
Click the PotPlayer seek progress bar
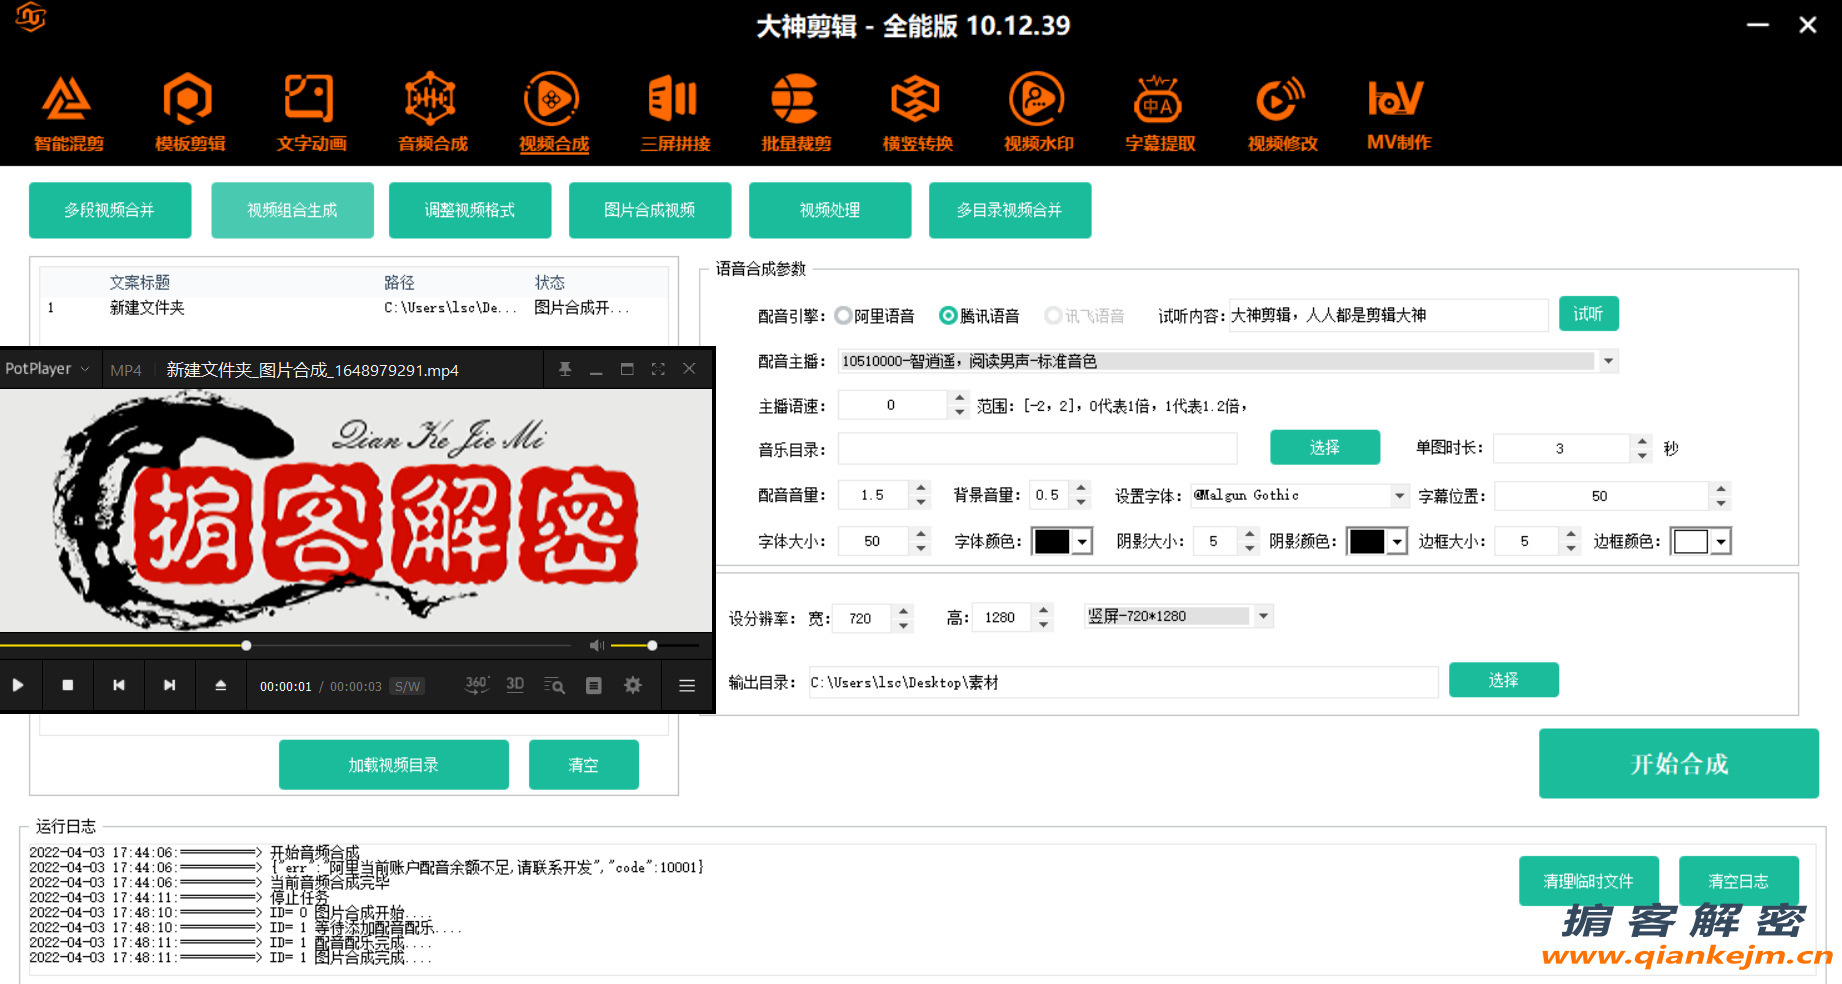point(285,646)
